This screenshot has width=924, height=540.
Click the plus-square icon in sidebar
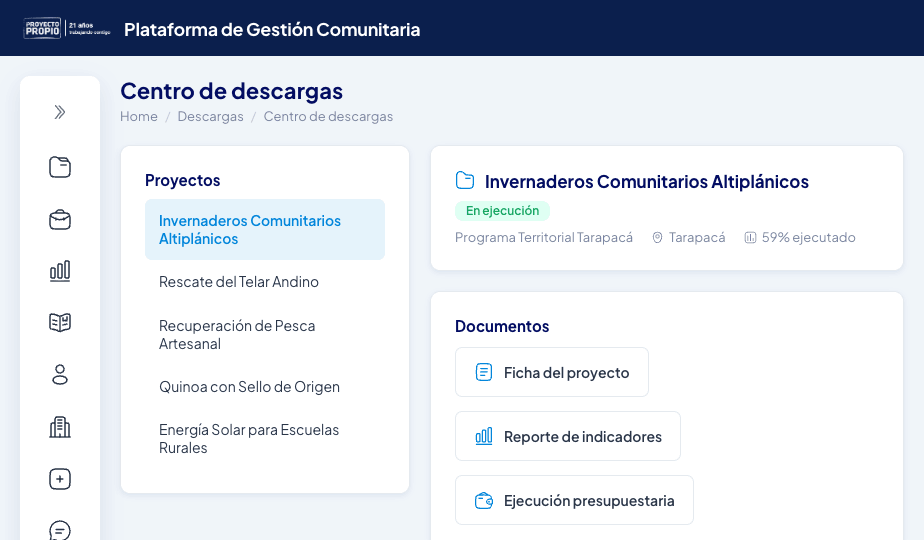coord(60,479)
